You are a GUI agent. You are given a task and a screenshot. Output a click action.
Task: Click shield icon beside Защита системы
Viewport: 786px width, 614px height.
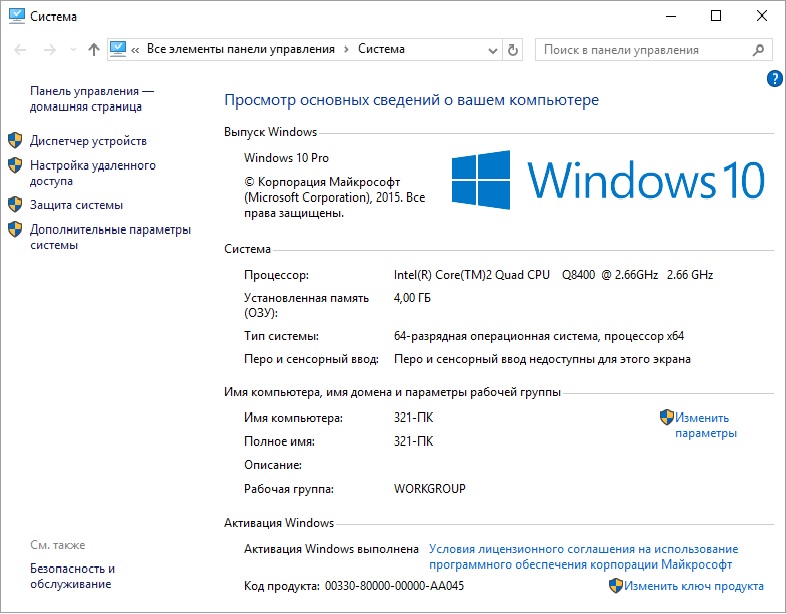pos(15,204)
